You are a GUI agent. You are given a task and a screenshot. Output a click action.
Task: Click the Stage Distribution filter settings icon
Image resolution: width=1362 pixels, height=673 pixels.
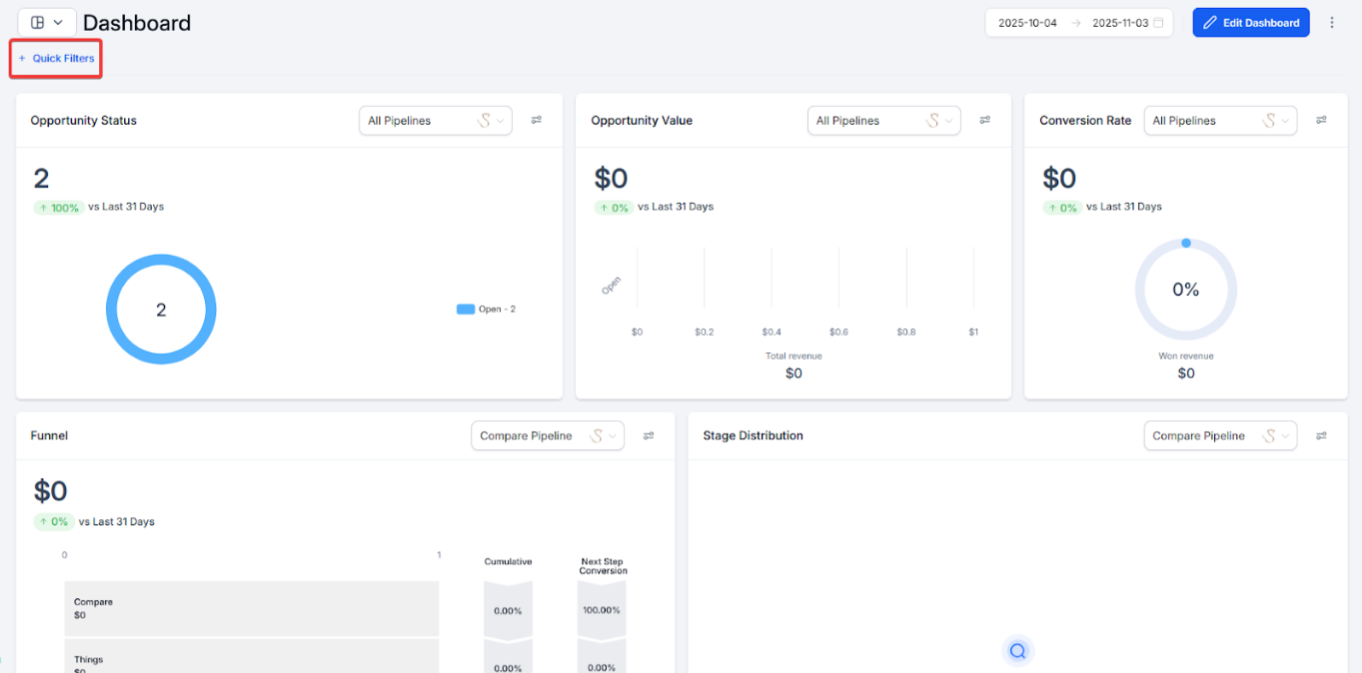(1321, 436)
